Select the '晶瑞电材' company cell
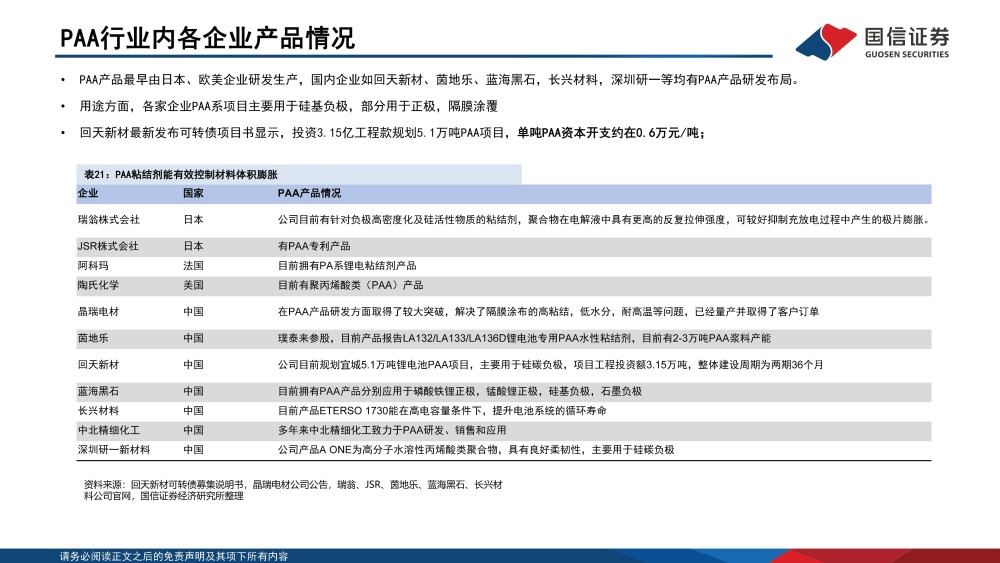Viewport: 1000px width, 563px height. 98,312
